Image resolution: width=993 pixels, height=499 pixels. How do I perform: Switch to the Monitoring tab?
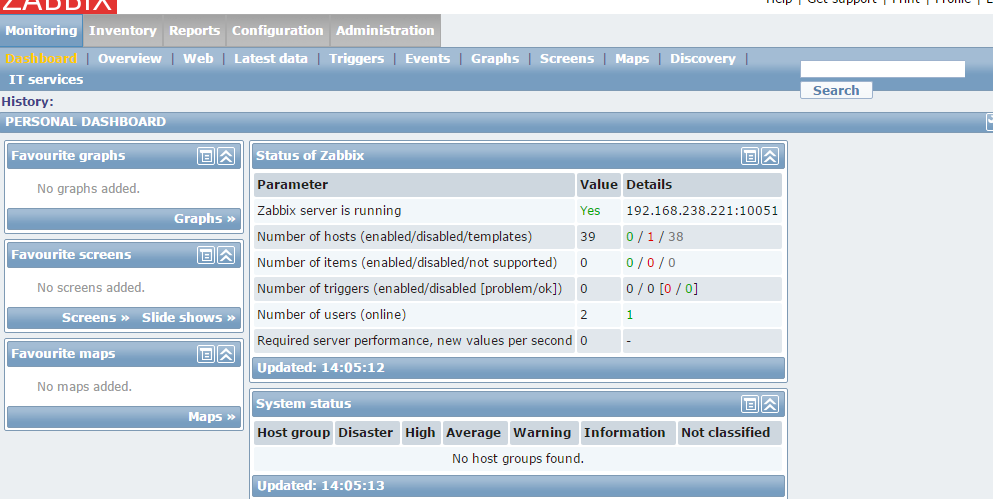click(x=41, y=30)
